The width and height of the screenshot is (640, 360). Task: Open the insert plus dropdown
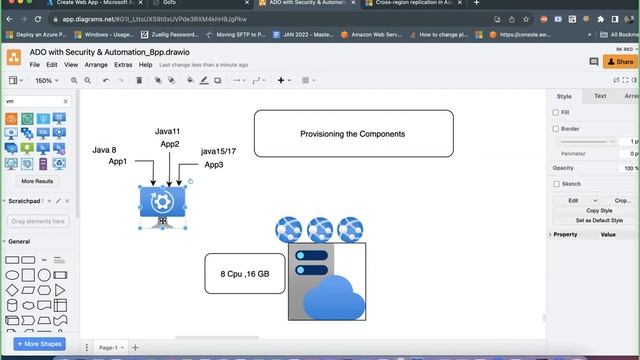[x=284, y=80]
